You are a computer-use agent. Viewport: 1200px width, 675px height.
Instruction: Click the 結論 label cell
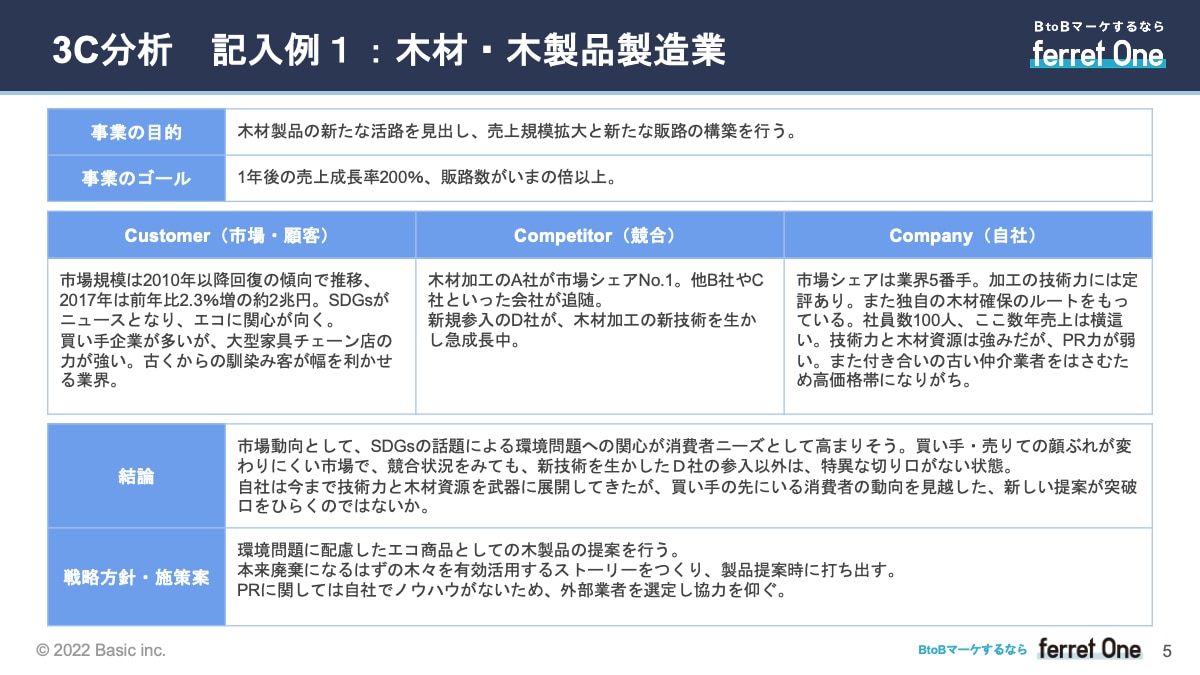136,476
